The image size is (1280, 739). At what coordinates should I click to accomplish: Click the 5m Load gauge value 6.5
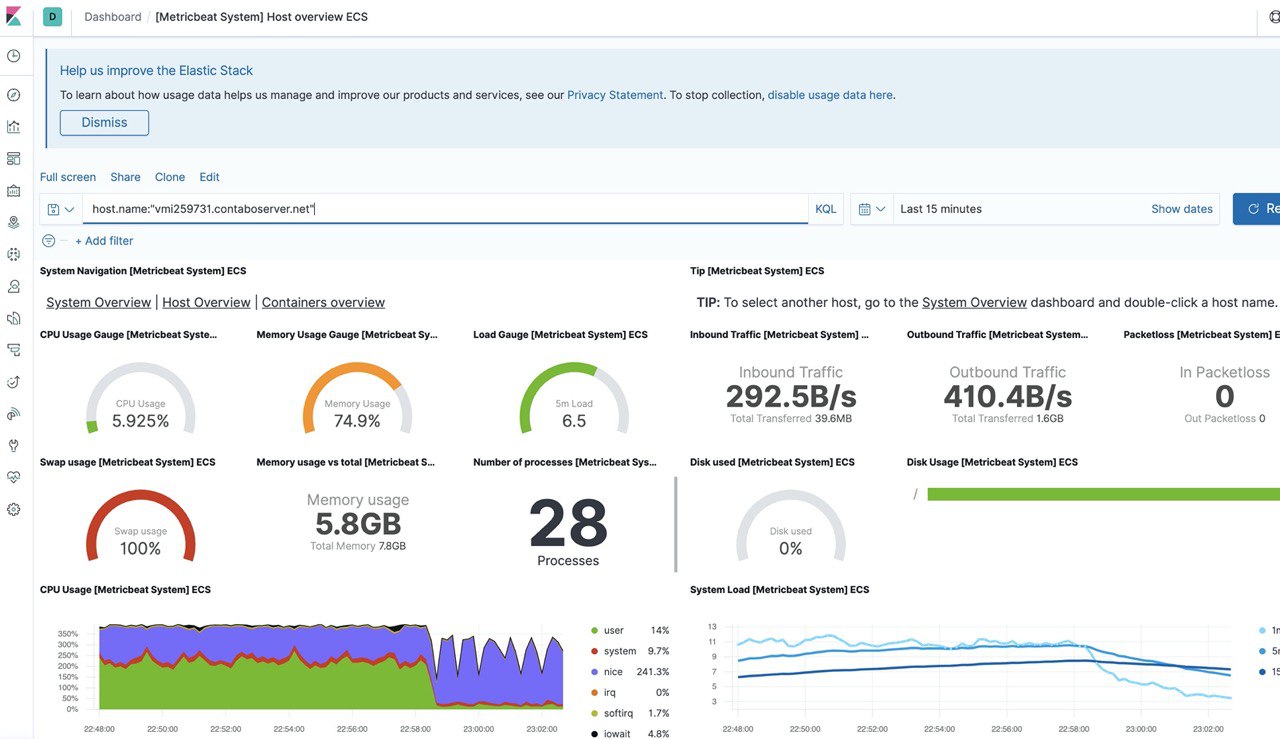click(x=574, y=421)
